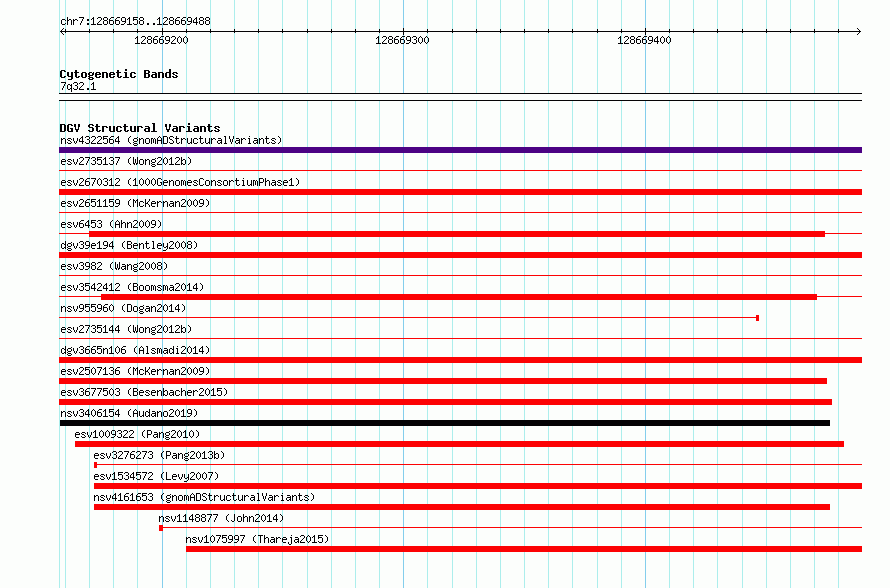Click the esv2507136 (McKernan2009) label

tap(135, 371)
